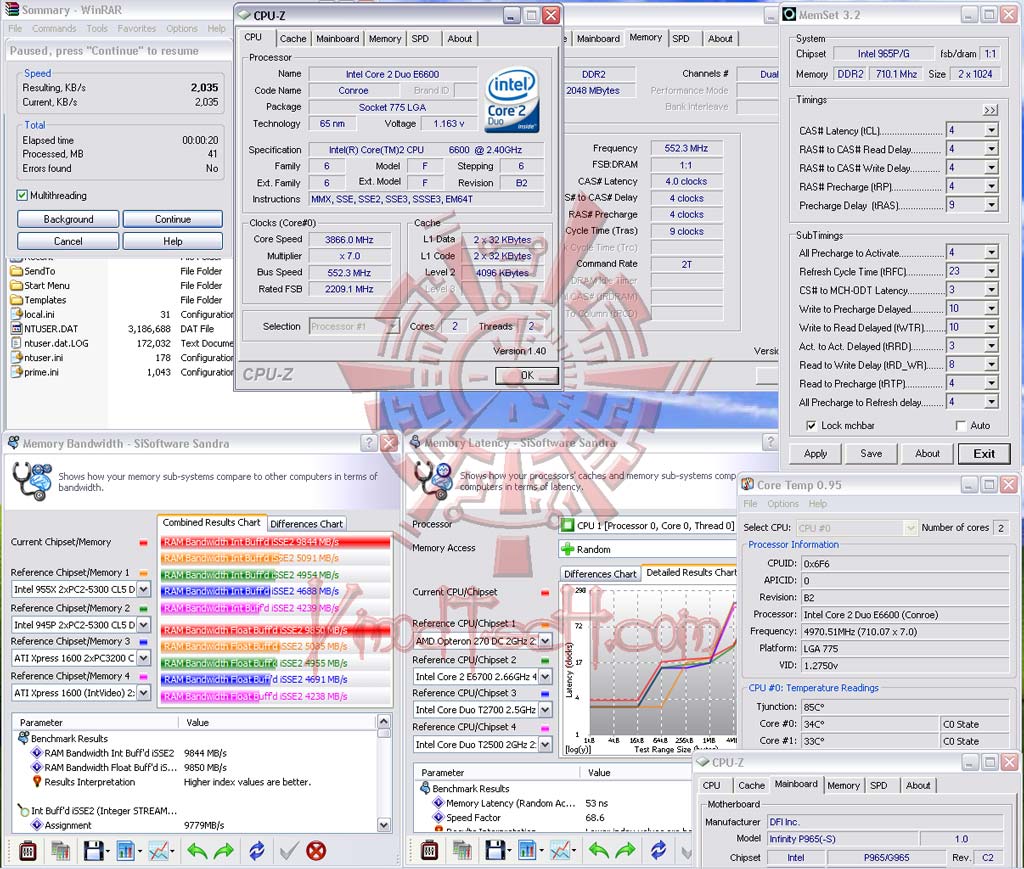Screen dimensions: 1024x869
Task: Click green forward arrow in Memory Bandwidth toolbar
Action: click(224, 851)
